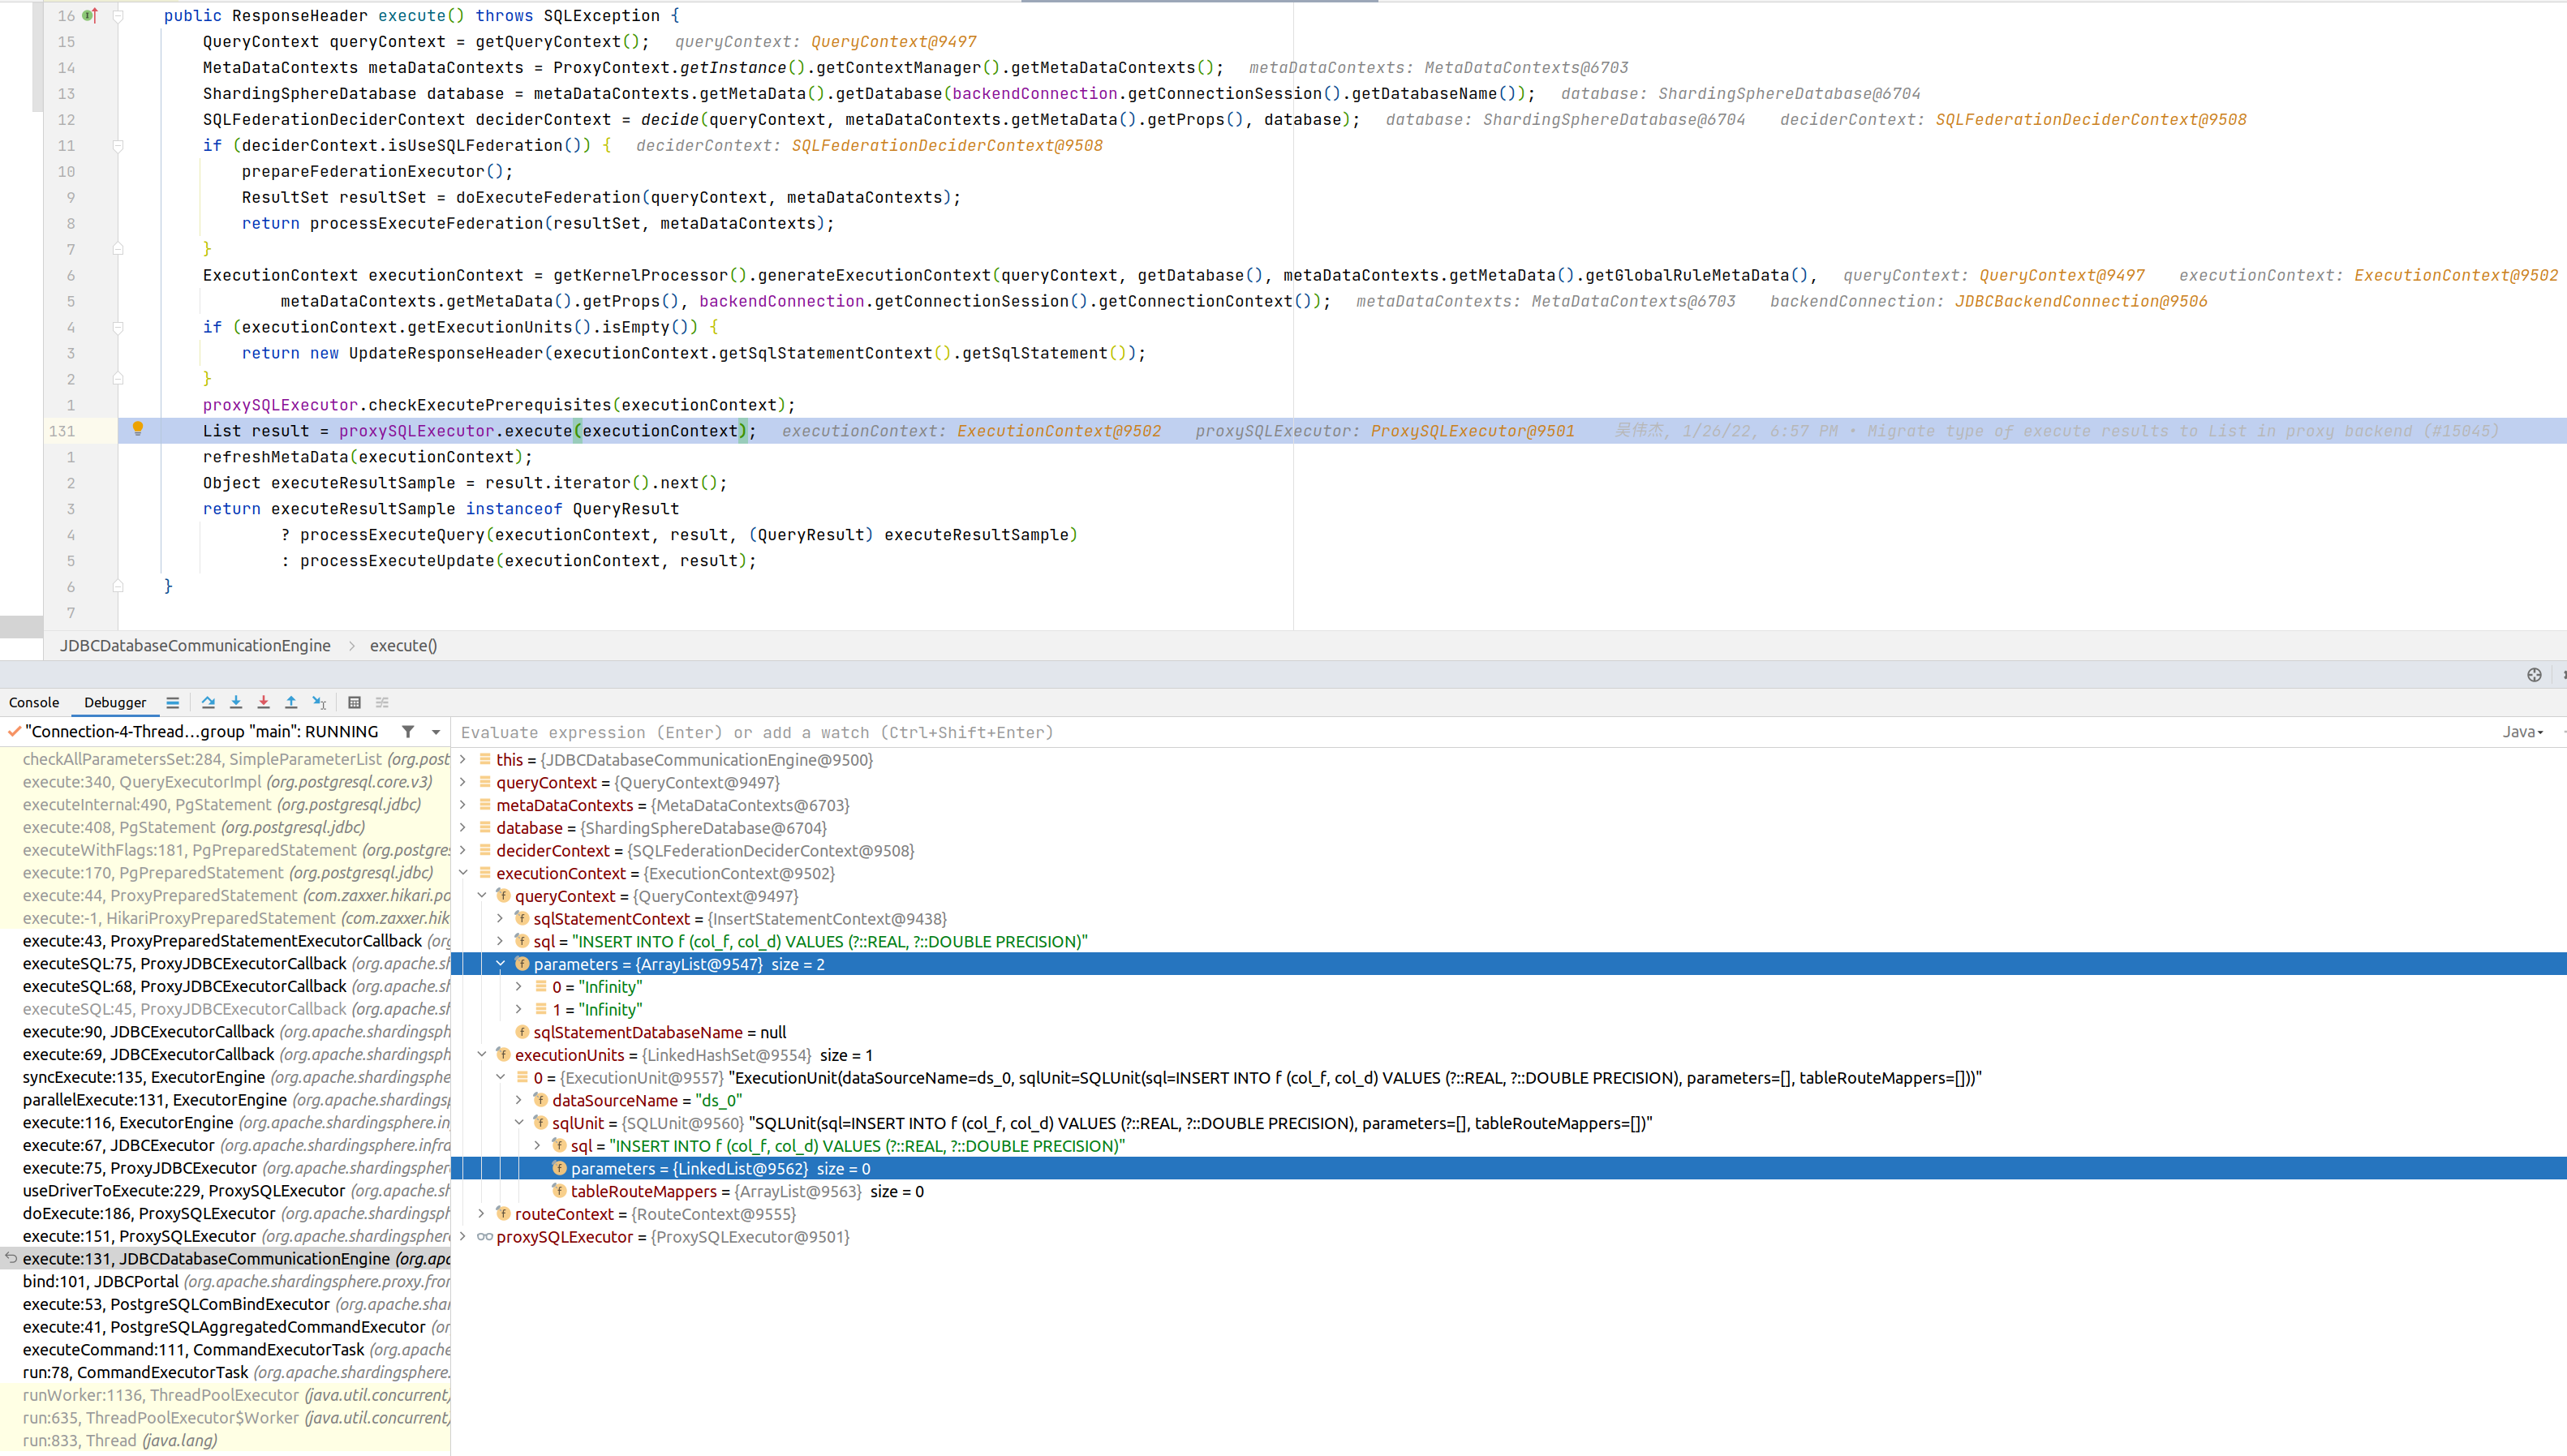This screenshot has width=2567, height=1456.
Task: Click the intention light bulb on line 131
Action: (138, 430)
